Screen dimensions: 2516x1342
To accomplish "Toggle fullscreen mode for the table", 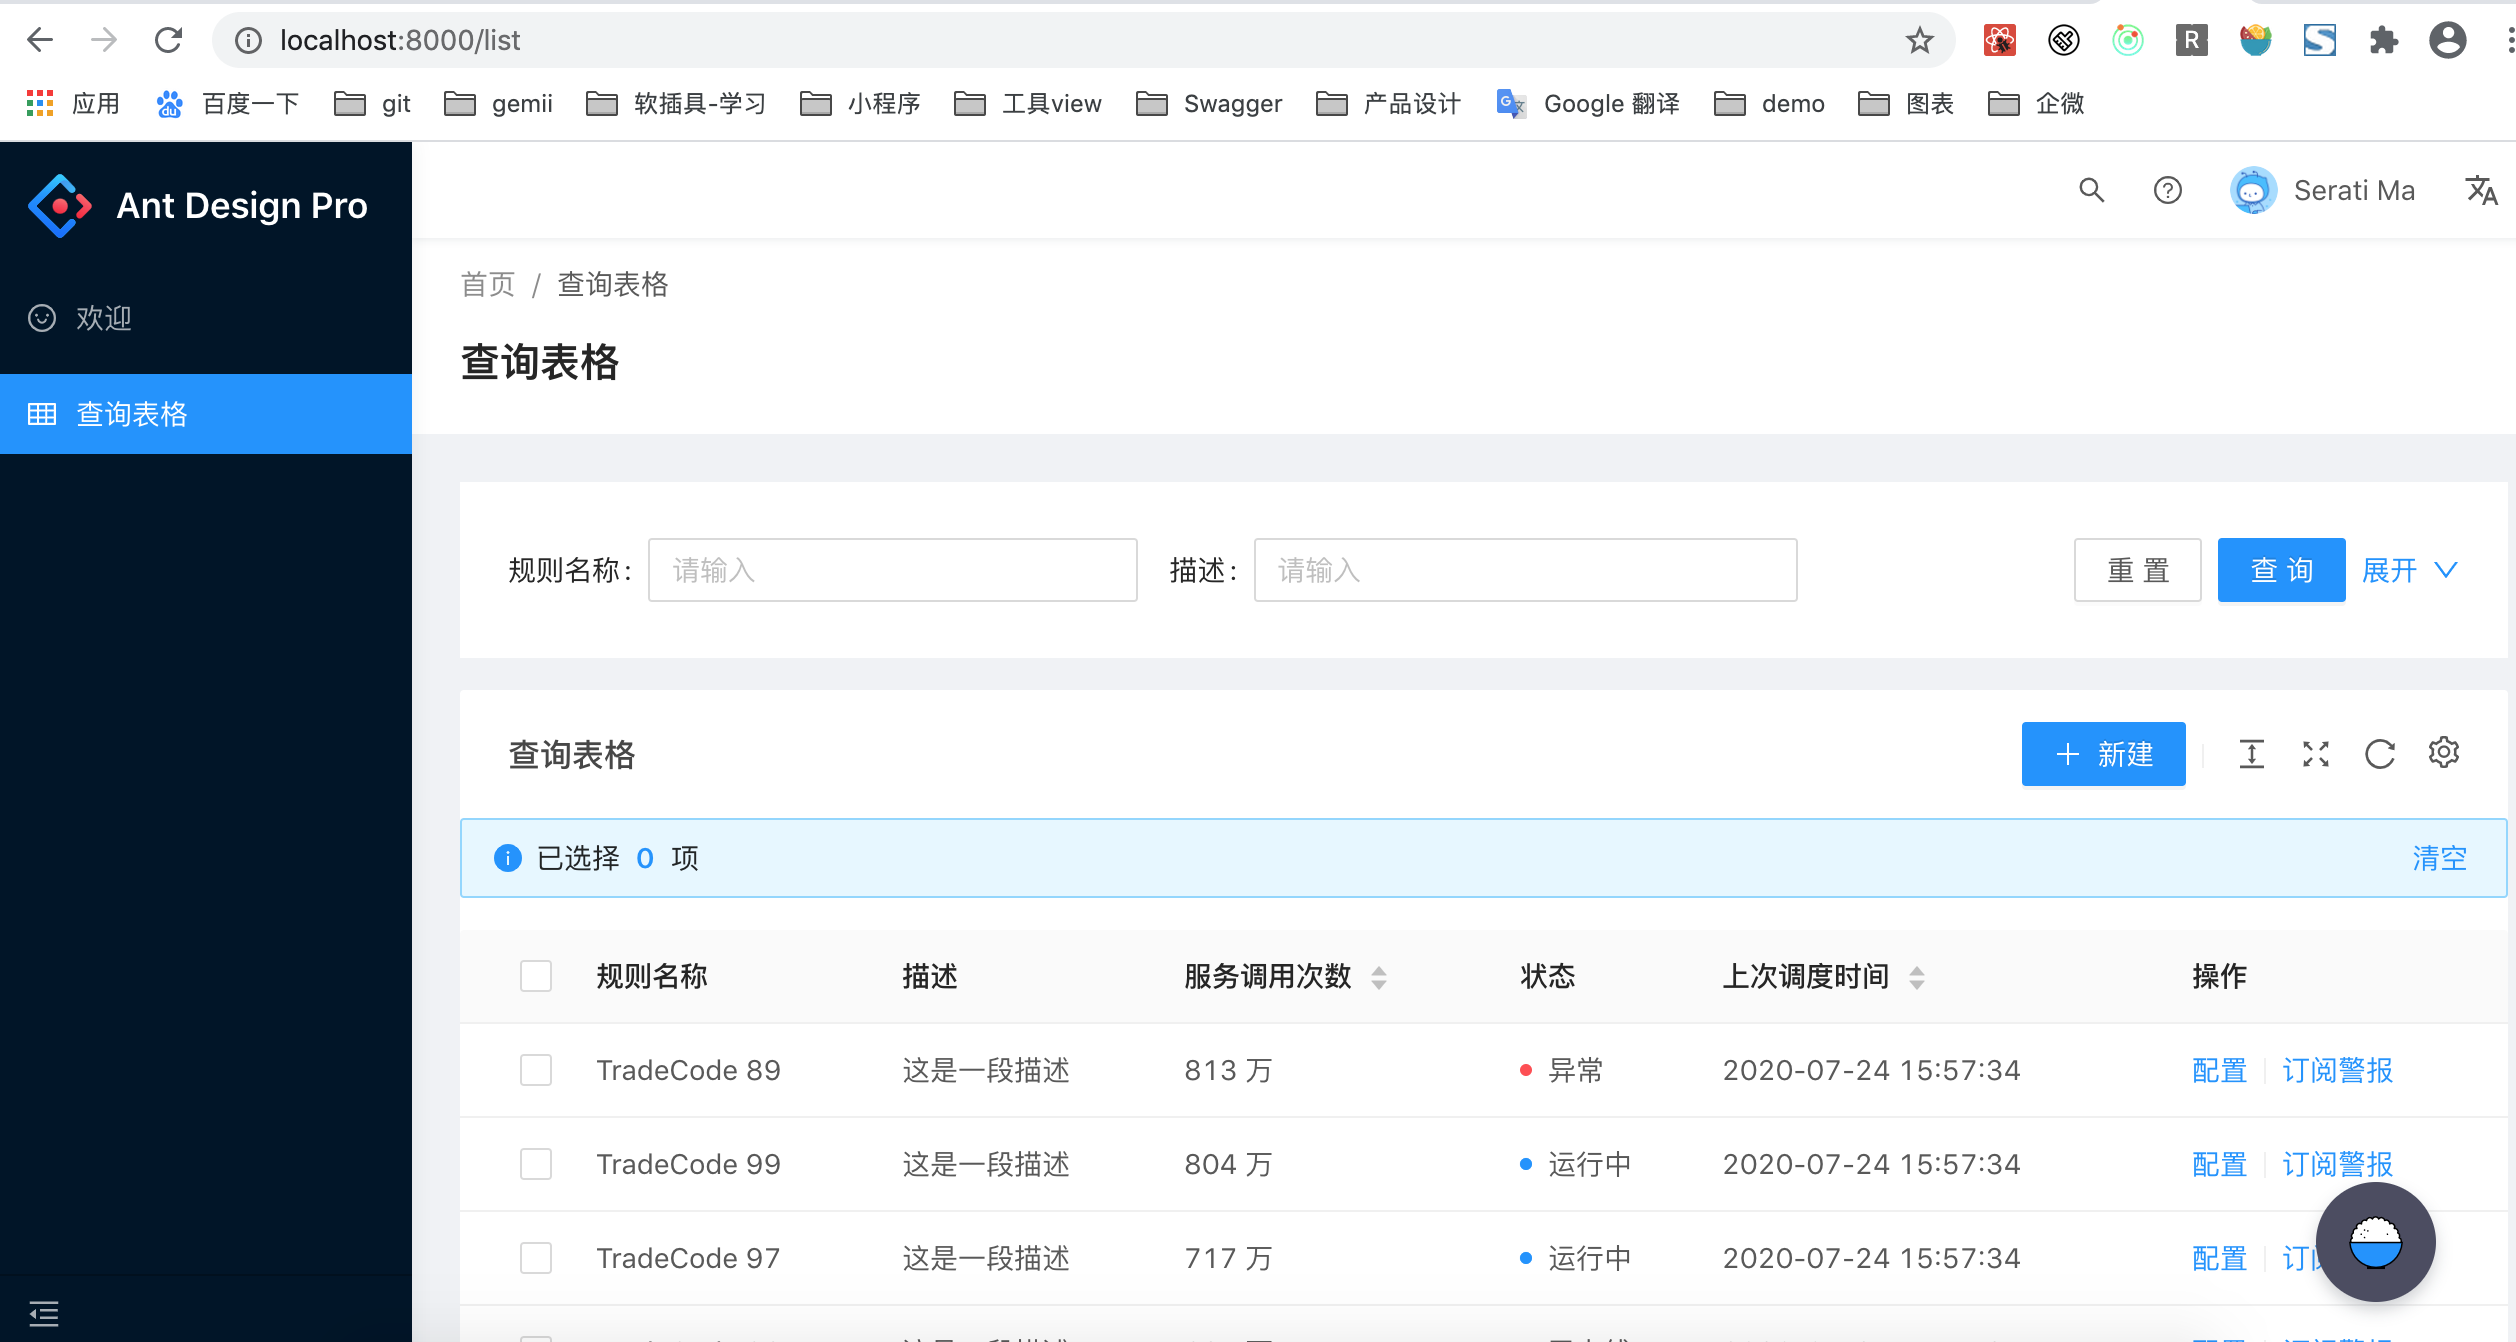I will [x=2315, y=754].
